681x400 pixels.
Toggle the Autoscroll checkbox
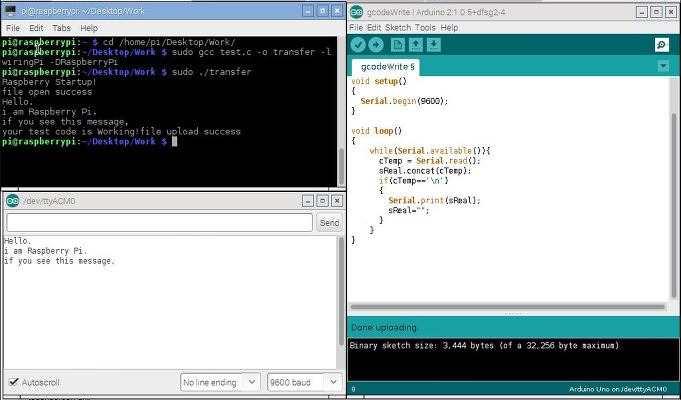[x=13, y=382]
